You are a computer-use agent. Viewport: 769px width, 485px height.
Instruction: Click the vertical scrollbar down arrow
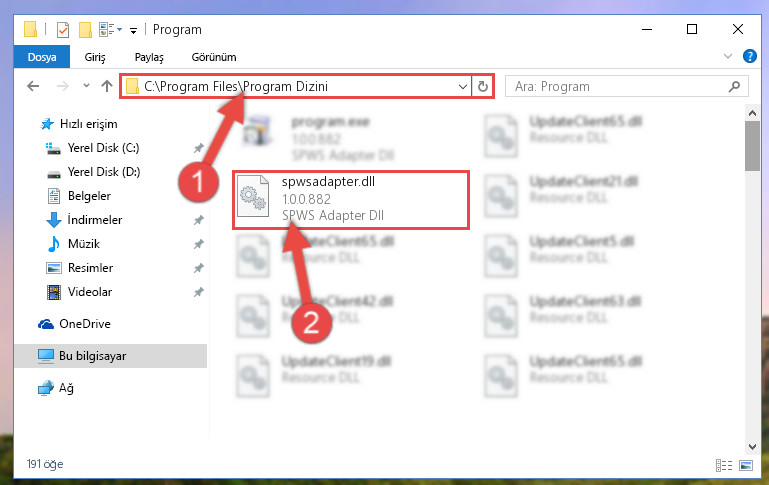click(752, 446)
